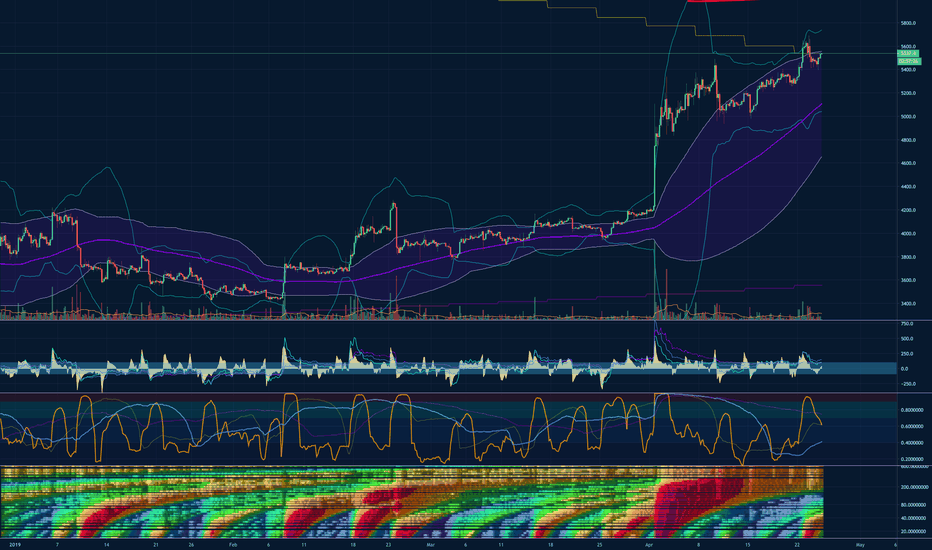
Task: Click the 0.0 oscillator scale label
Action: pos(904,369)
